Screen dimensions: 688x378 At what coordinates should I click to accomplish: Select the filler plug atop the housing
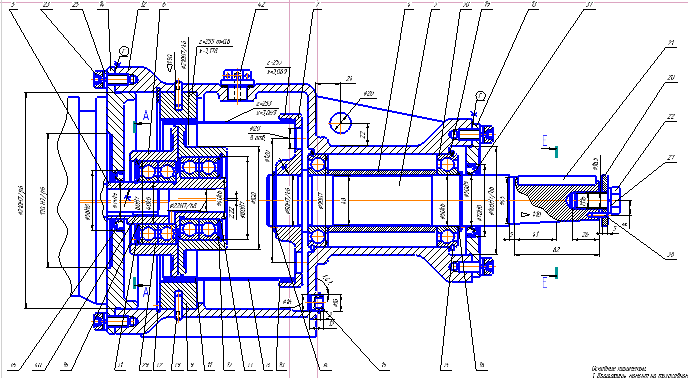point(237,83)
